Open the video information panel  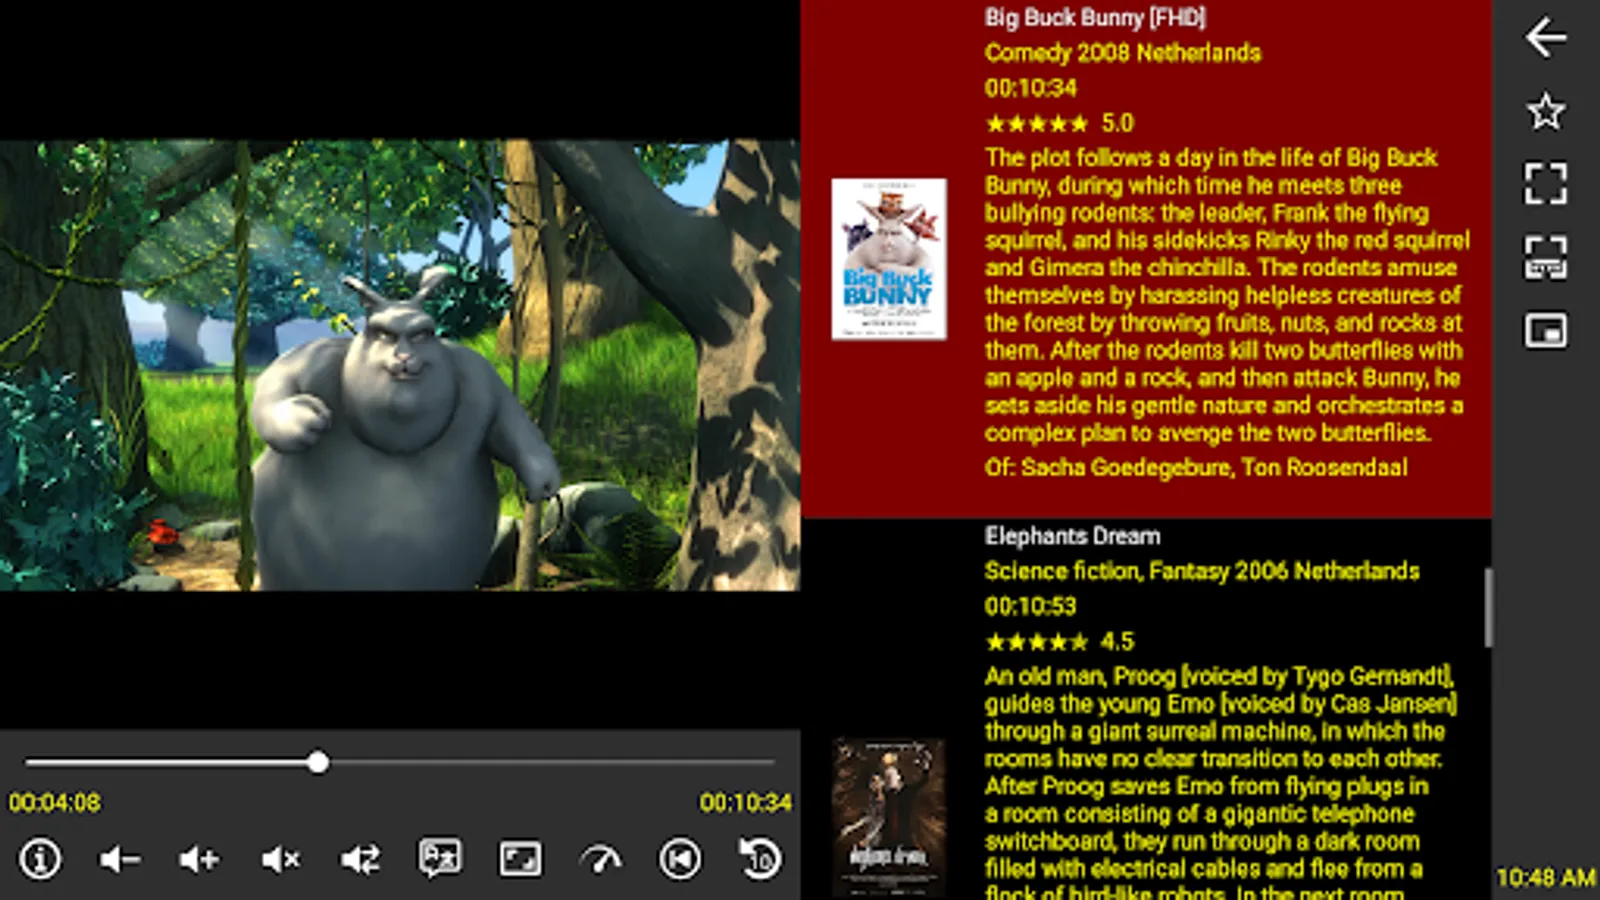pos(39,858)
